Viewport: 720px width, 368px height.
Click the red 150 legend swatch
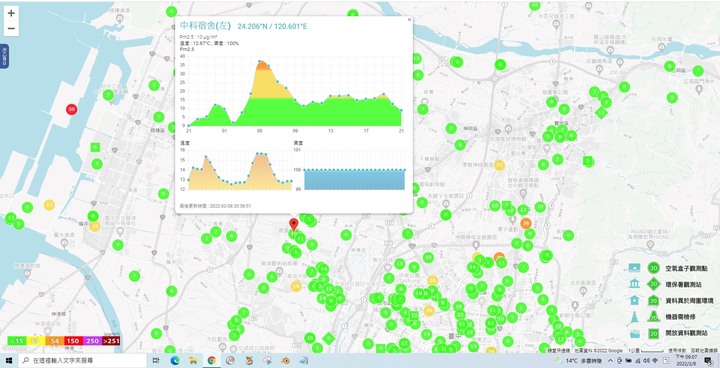tap(73, 341)
